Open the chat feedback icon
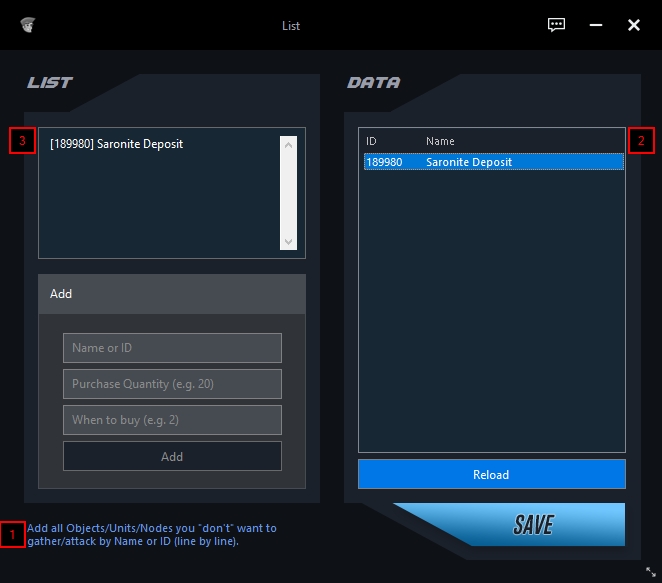Screen dimensions: 662x583 point(557,25)
